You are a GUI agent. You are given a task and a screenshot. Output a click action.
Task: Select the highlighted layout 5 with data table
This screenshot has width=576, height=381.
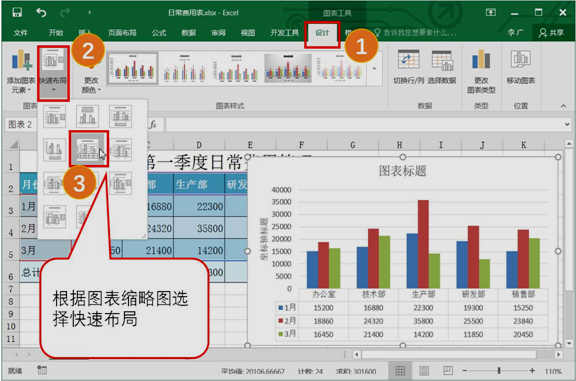pos(88,149)
